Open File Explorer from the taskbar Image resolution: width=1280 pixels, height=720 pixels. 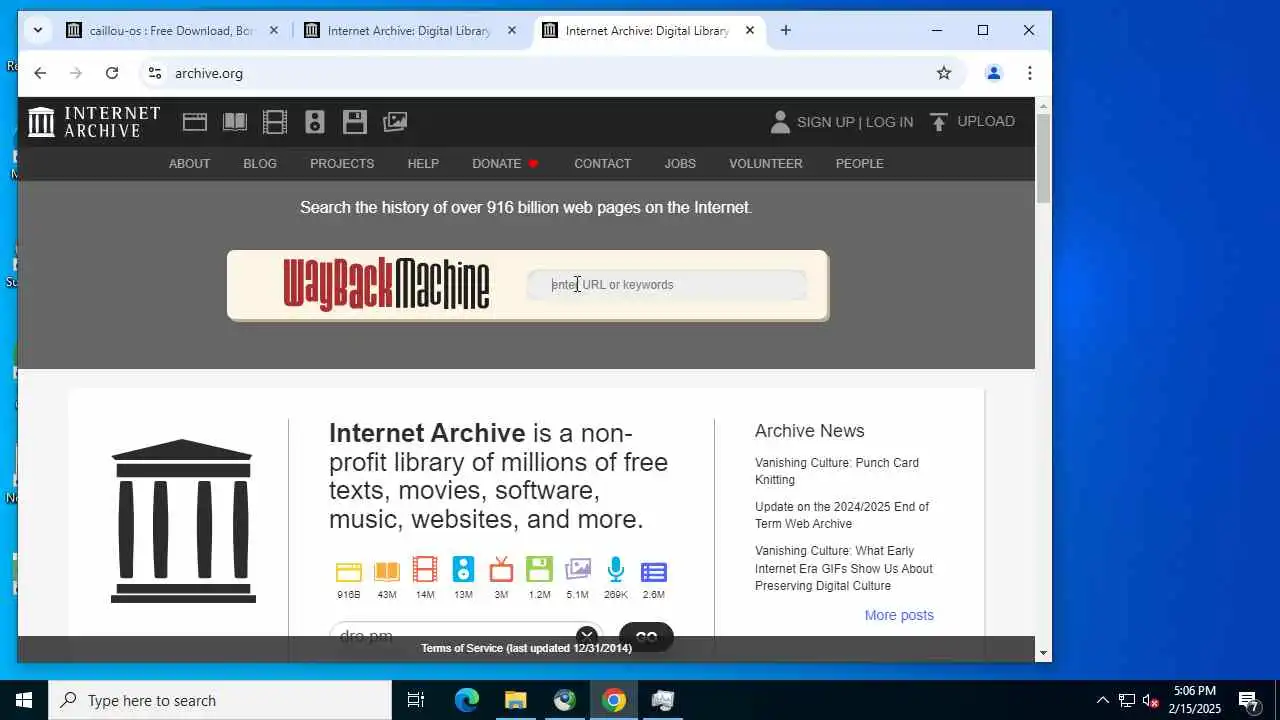point(515,700)
